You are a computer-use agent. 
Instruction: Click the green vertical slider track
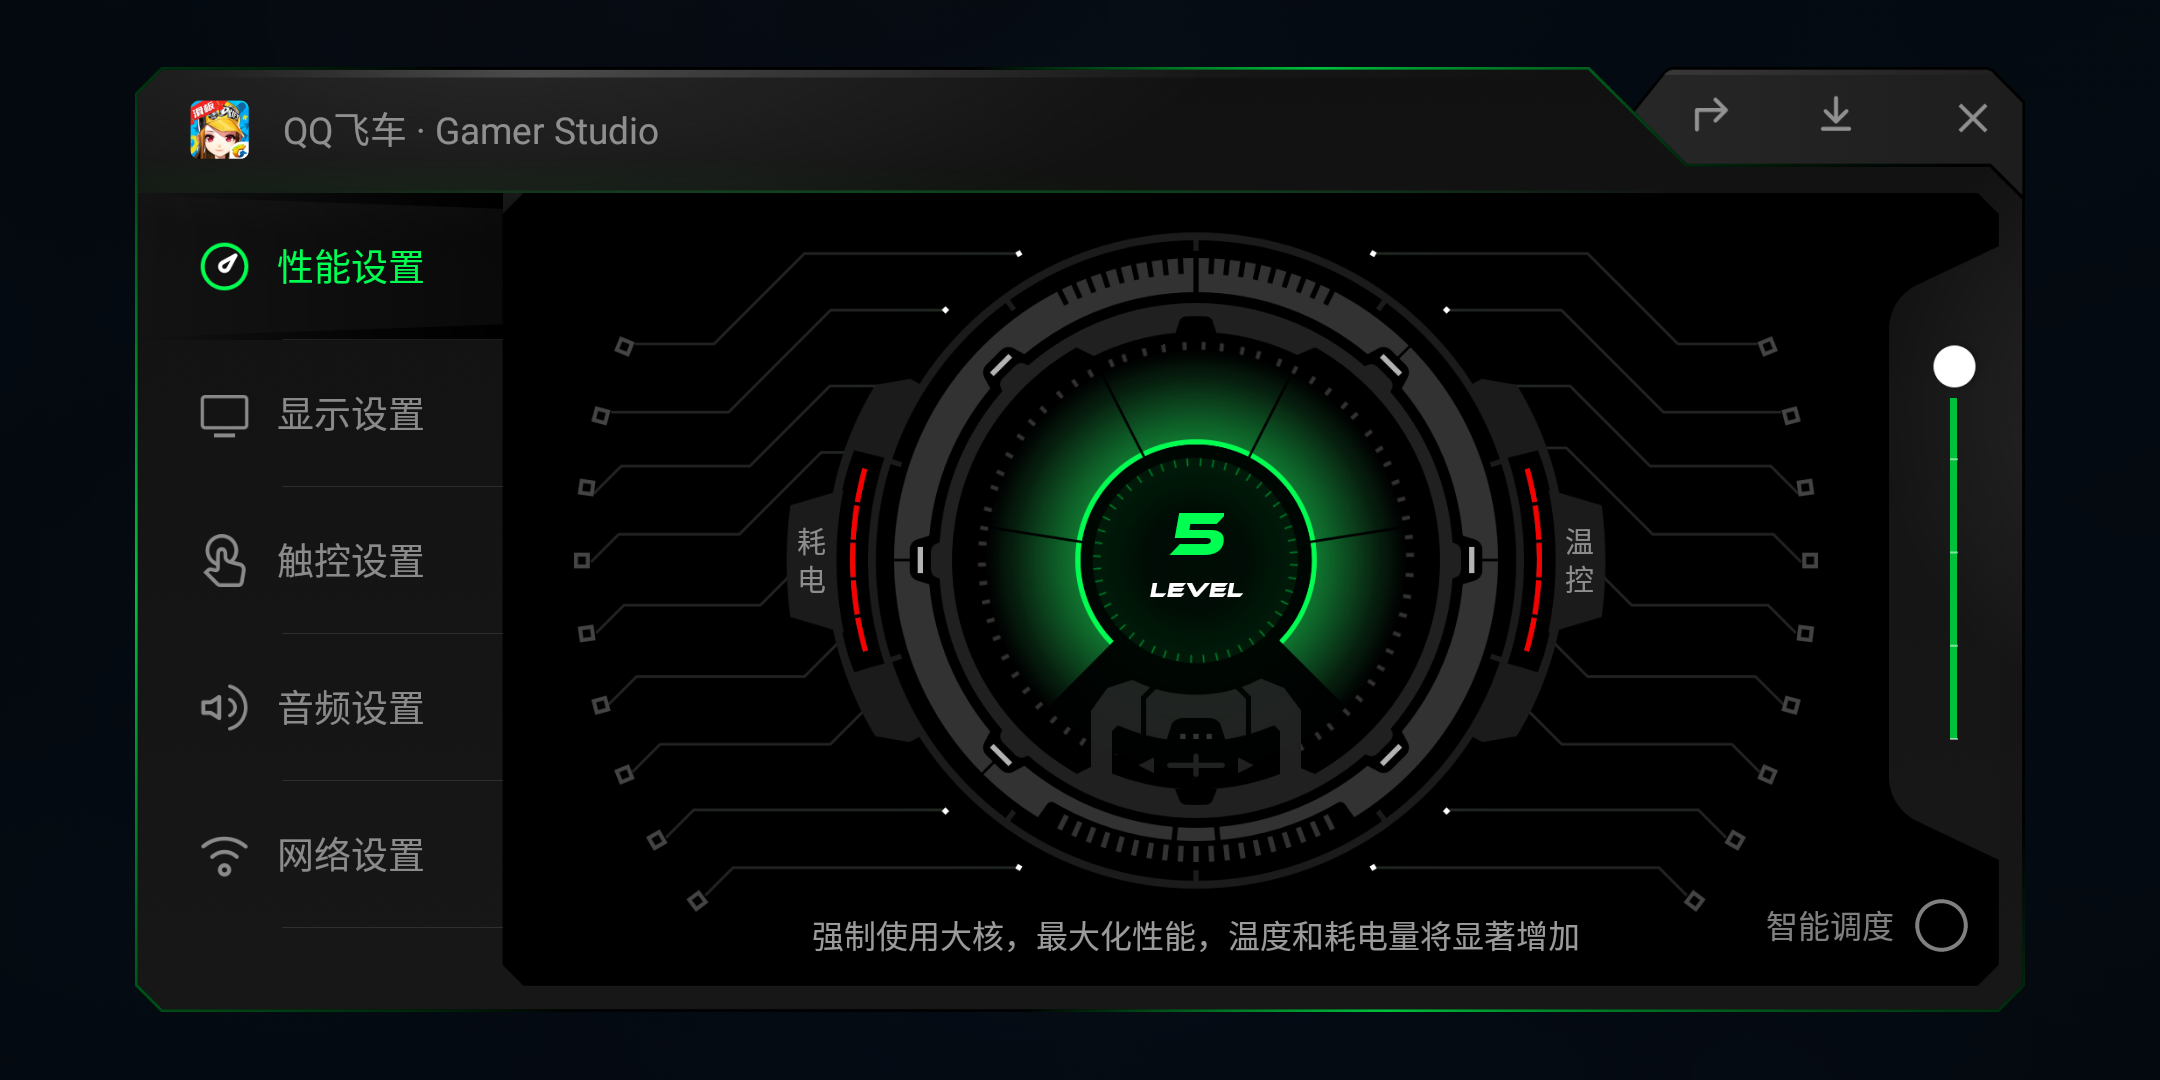[x=1953, y=568]
